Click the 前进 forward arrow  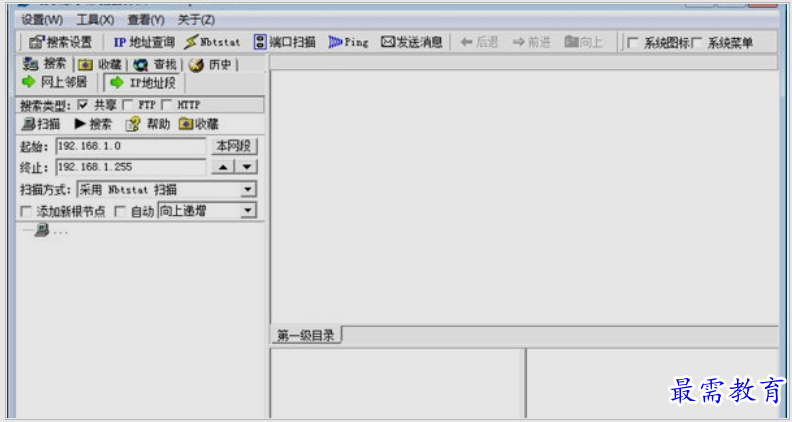pos(531,42)
